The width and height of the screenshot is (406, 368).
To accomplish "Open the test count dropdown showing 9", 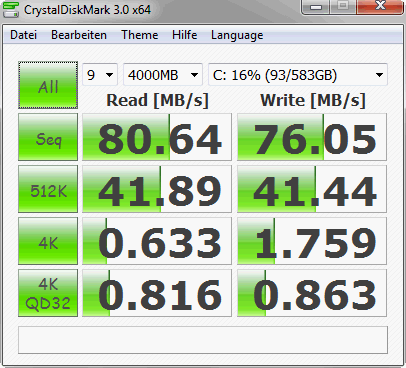I will (x=100, y=75).
